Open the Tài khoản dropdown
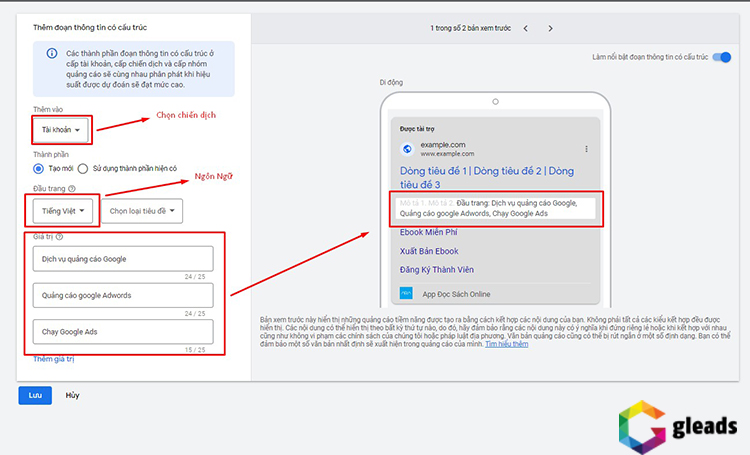 coord(60,129)
